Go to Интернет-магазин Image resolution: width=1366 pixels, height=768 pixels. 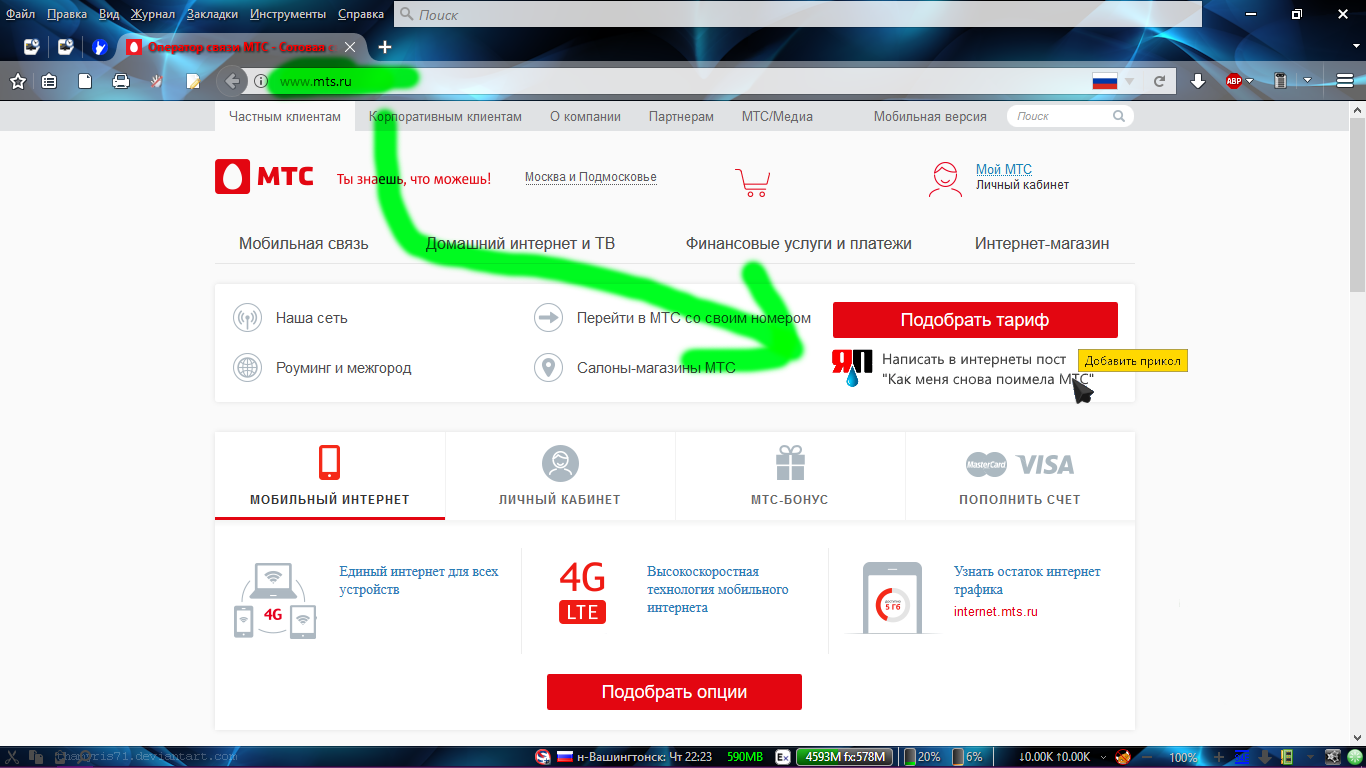pyautogui.click(x=1042, y=243)
